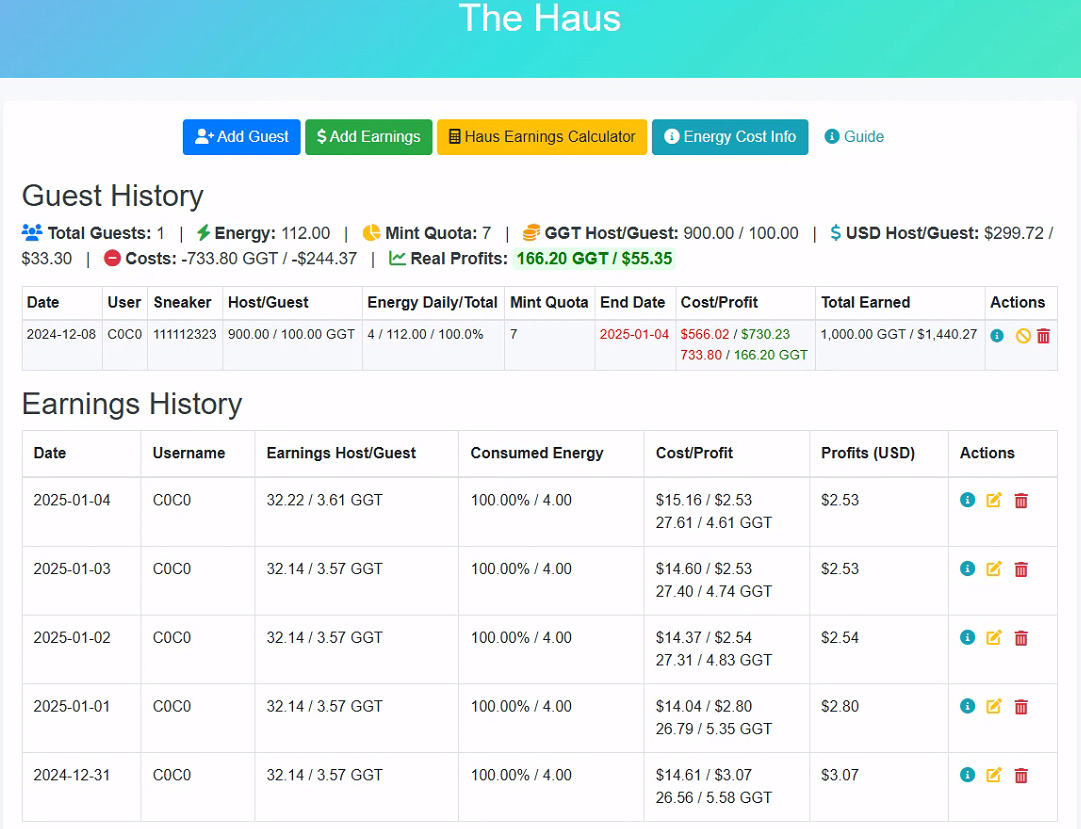The image size is (1081, 829).
Task: Delete the 2024-12-31 earnings entry
Action: point(1021,775)
